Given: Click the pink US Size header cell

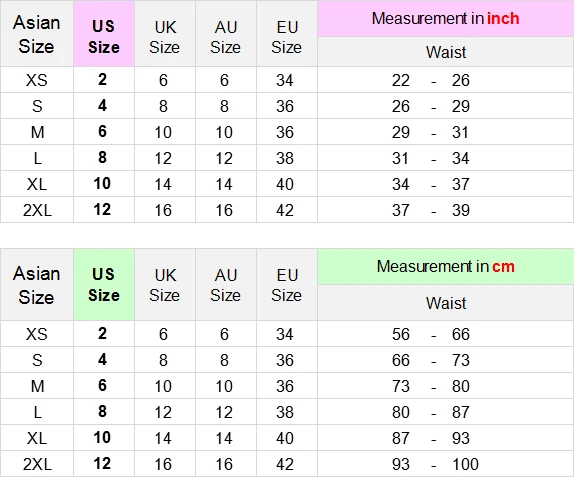Looking at the screenshot, I should 104,34.
